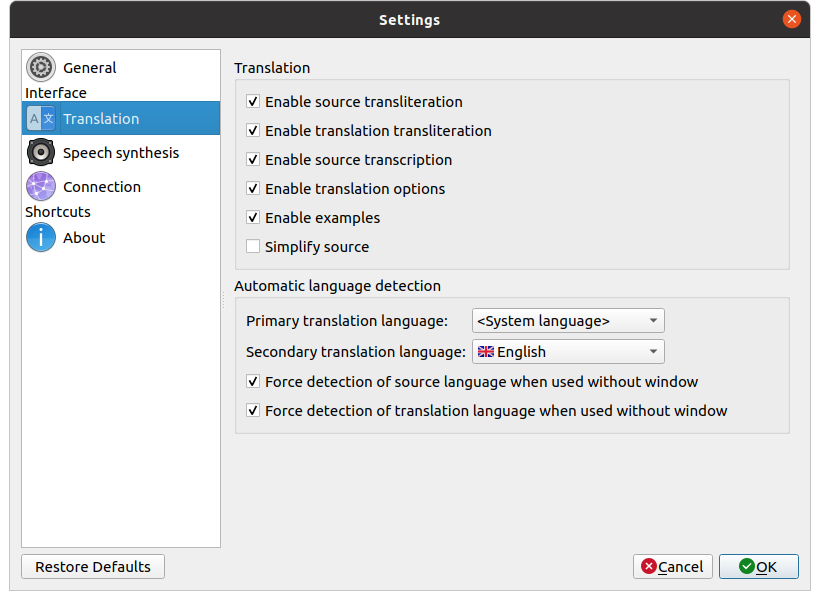This screenshot has width=820, height=600.
Task: Toggle Enable source transcription
Action: tap(254, 160)
